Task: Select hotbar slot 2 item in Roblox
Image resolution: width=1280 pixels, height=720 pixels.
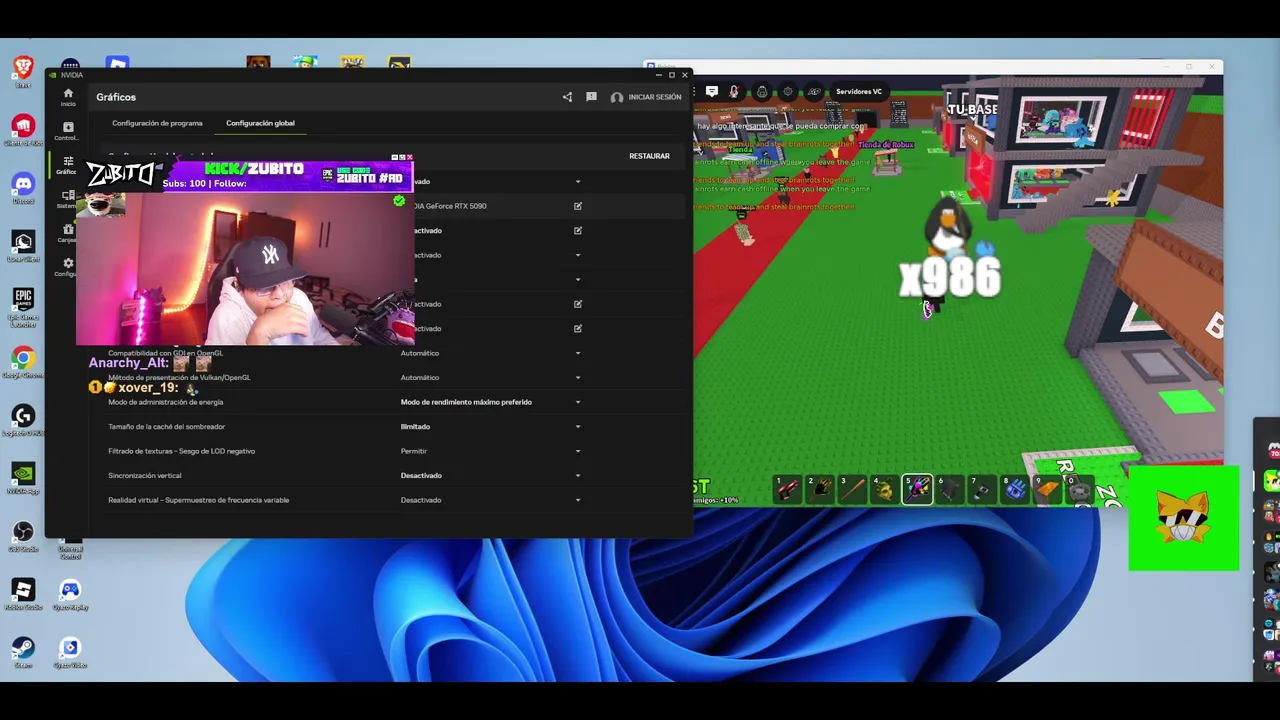Action: click(820, 489)
